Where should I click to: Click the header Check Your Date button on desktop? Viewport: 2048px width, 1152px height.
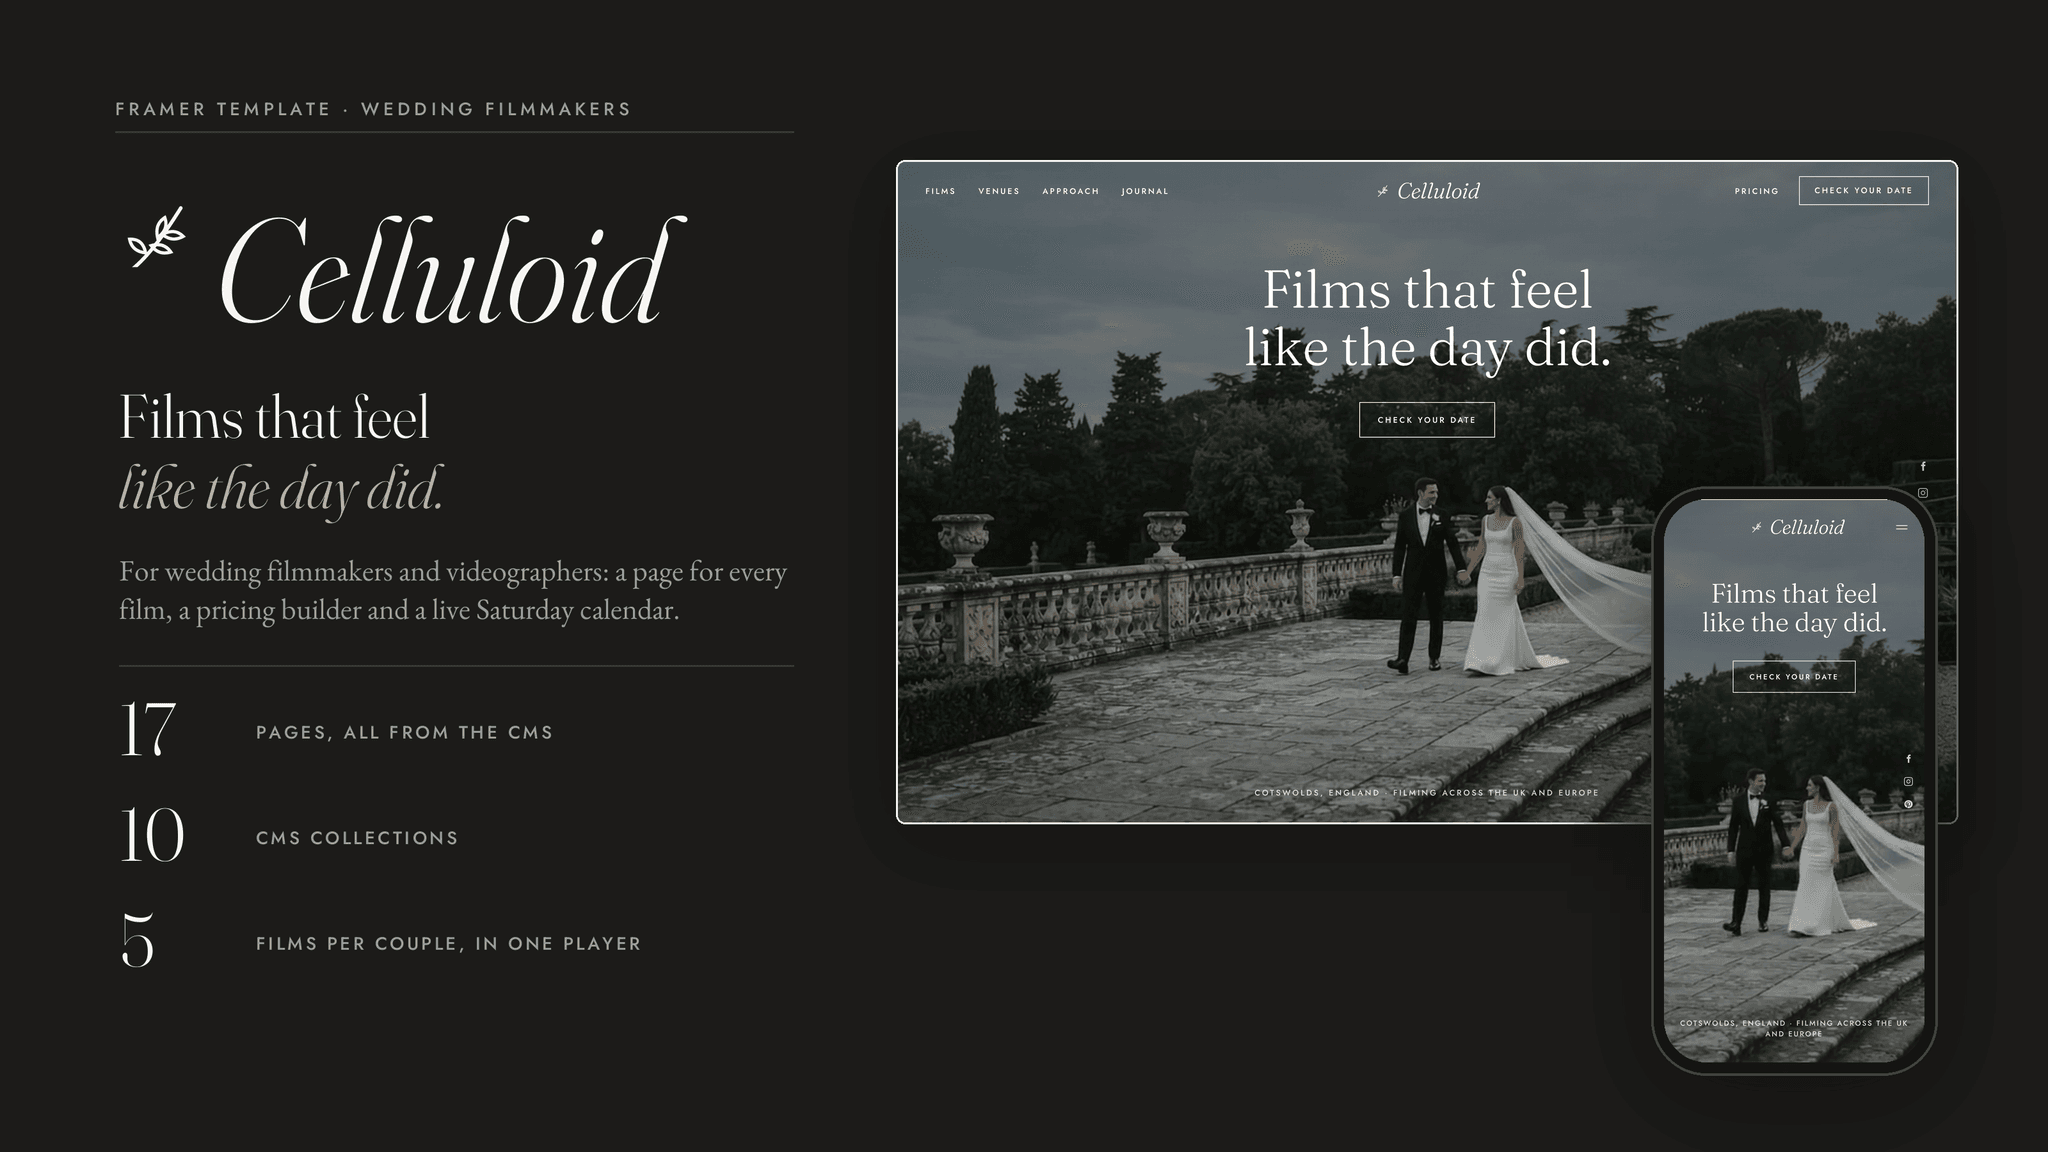pyautogui.click(x=1863, y=190)
